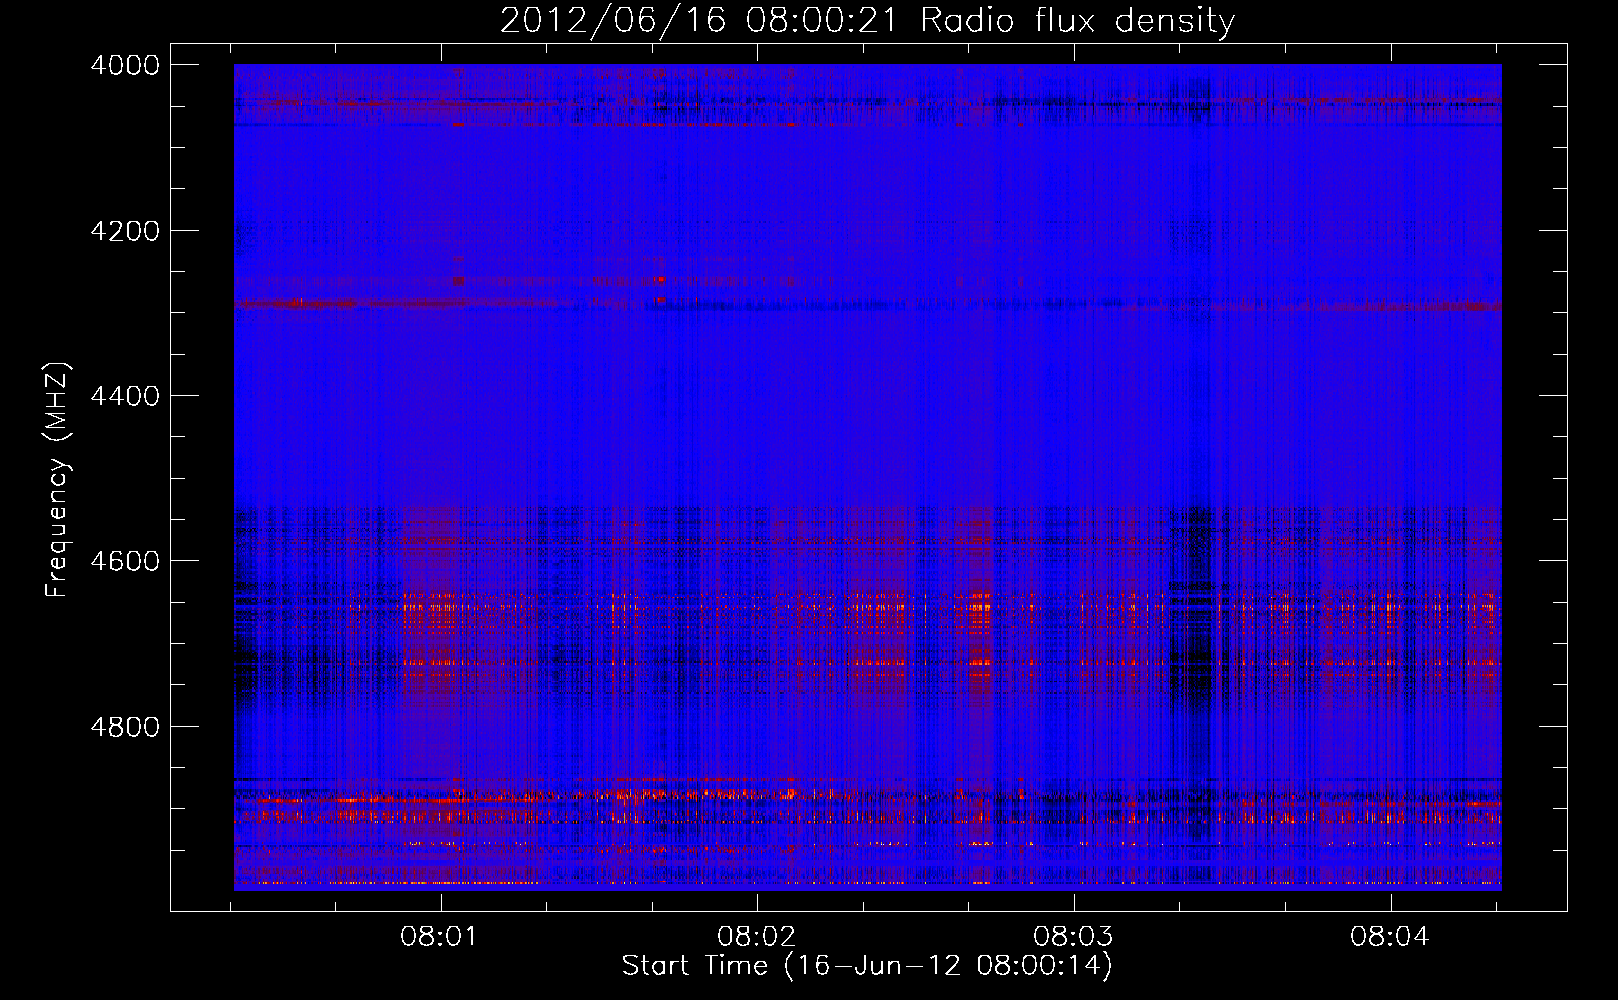The width and height of the screenshot is (1618, 1000).
Task: Select the 4600 frequency tick label
Action: click(125, 561)
